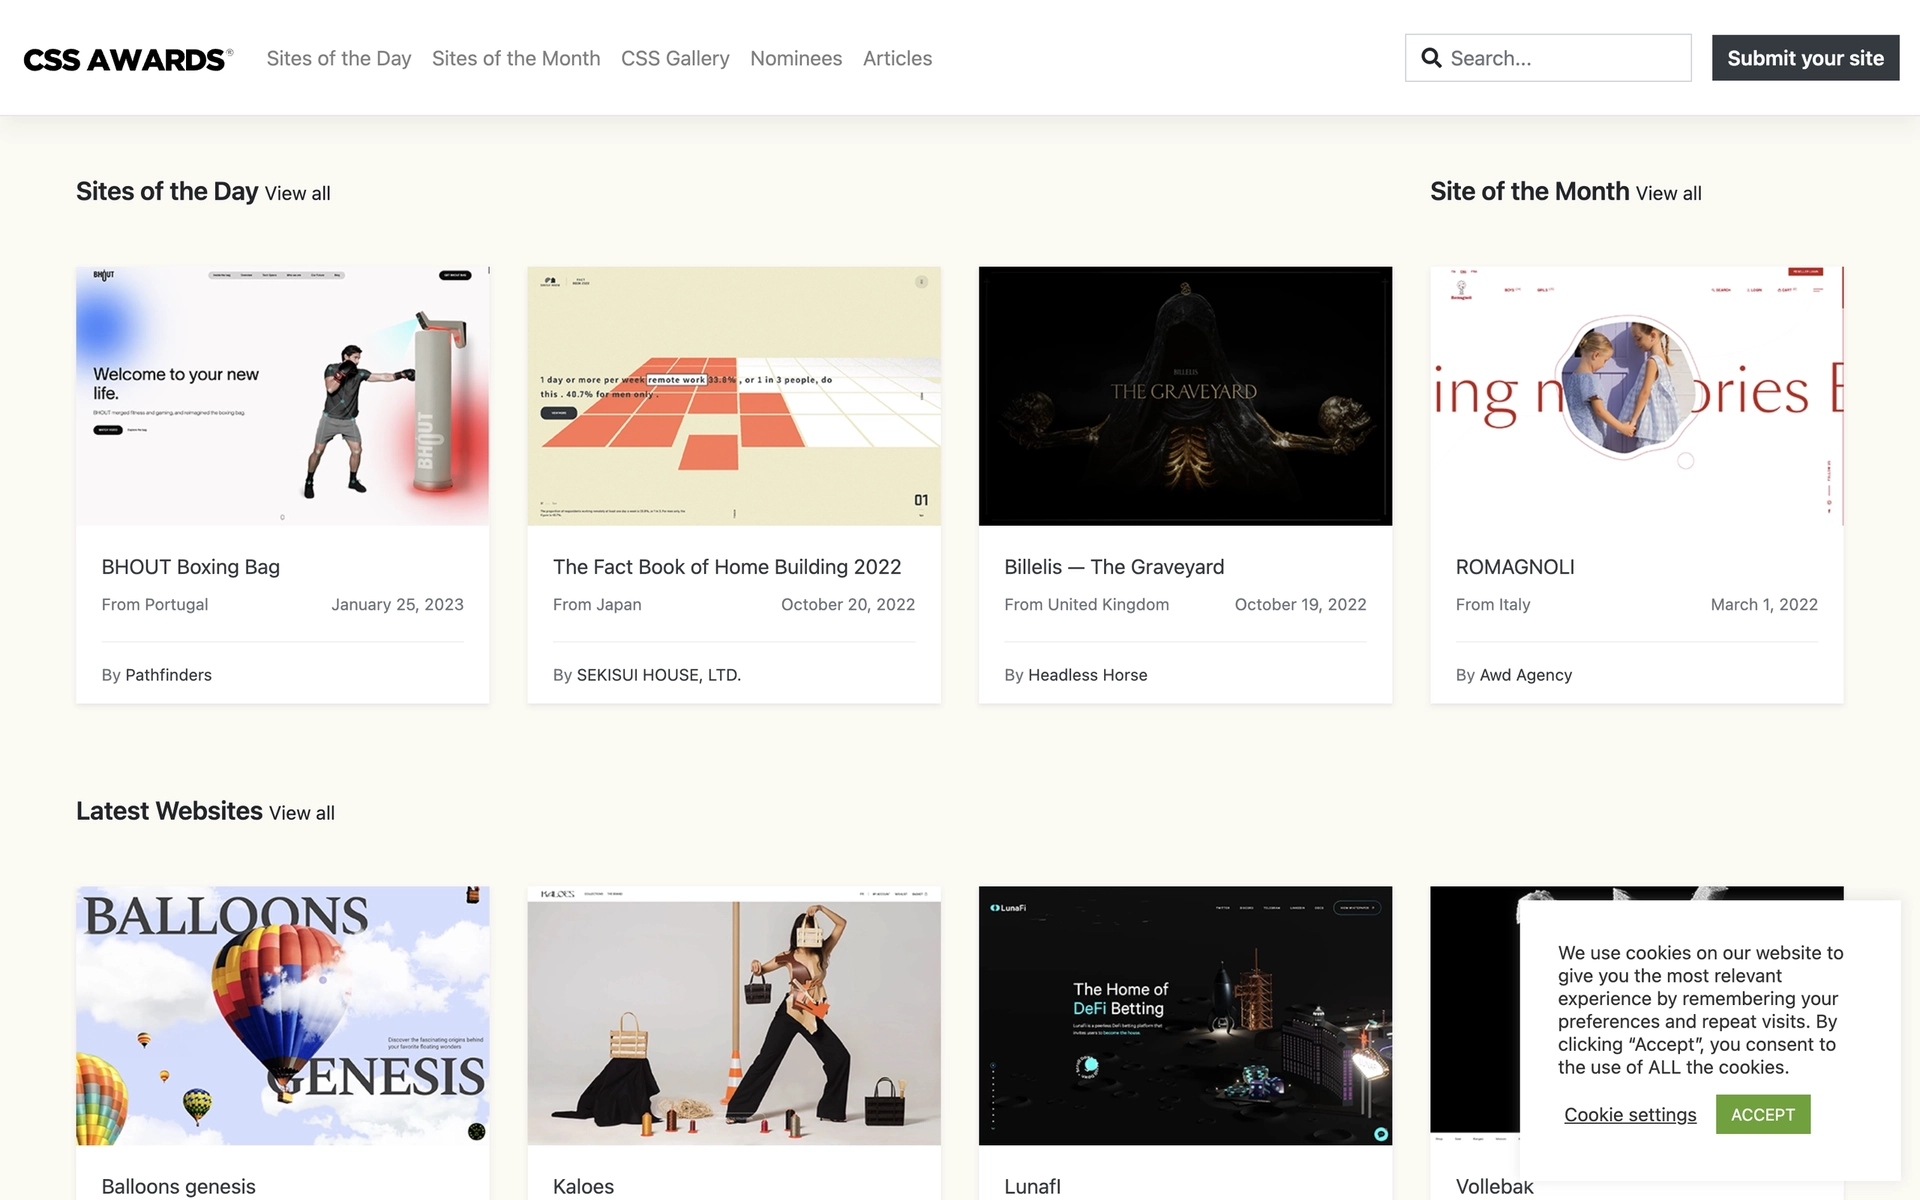Screen dimensions: 1920x1200
Task: Focus the Search input field
Action: point(1548,58)
